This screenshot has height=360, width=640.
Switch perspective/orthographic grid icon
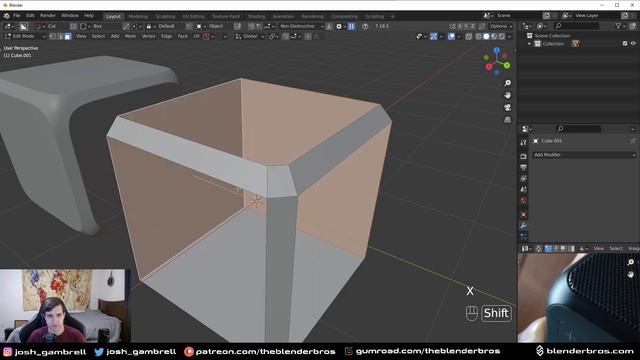[507, 120]
